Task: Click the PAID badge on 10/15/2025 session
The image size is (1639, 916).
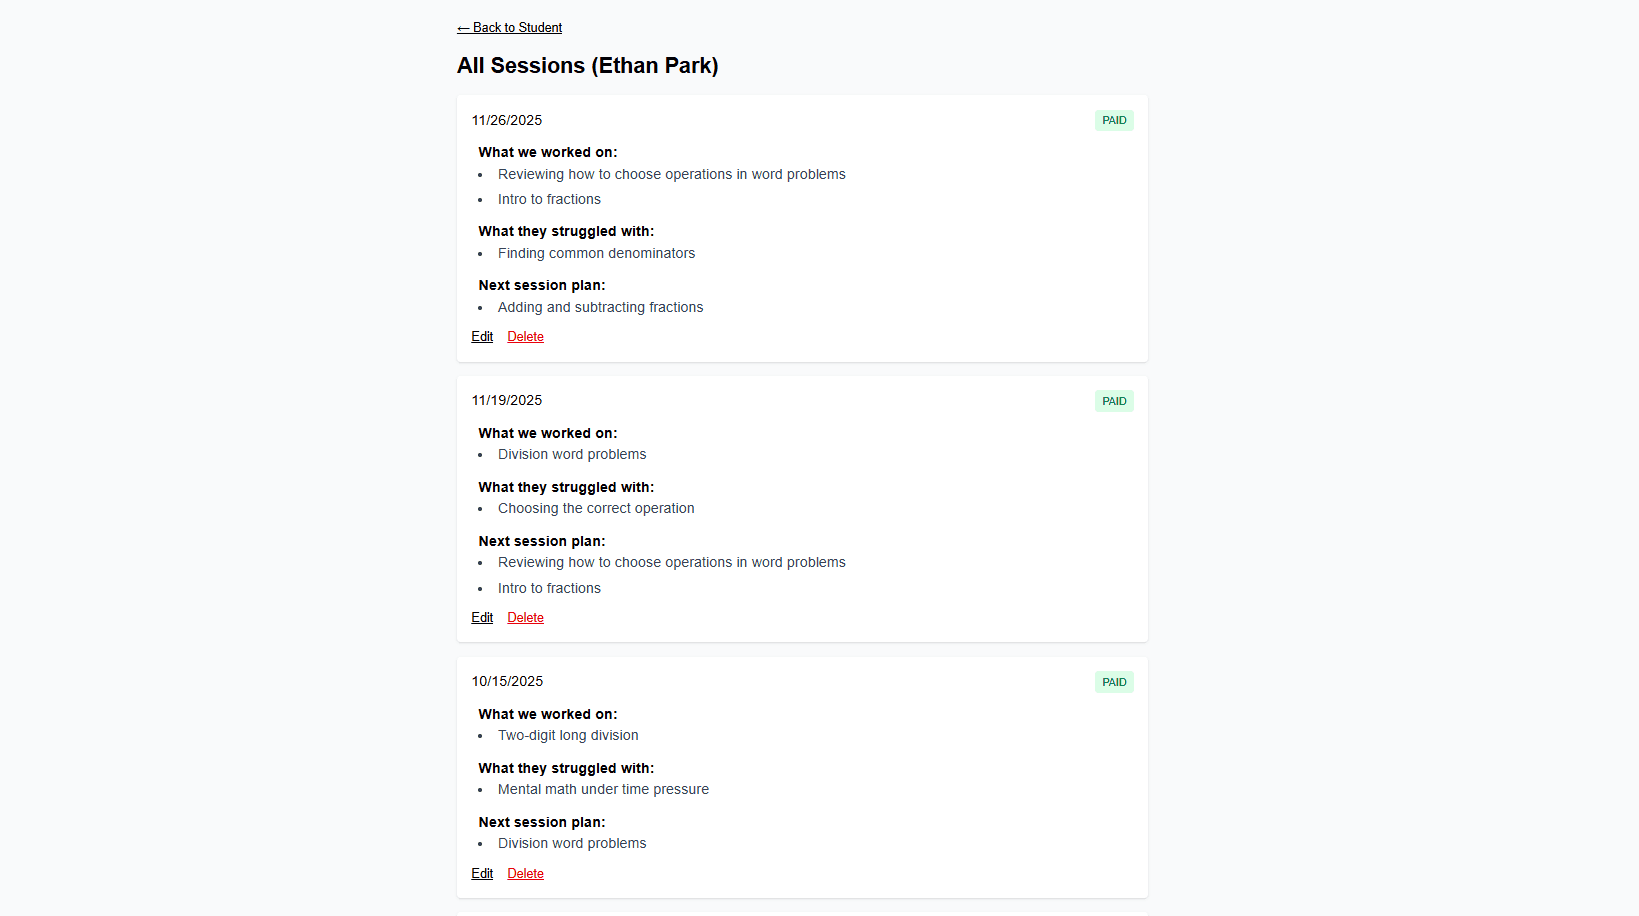Action: click(x=1114, y=683)
